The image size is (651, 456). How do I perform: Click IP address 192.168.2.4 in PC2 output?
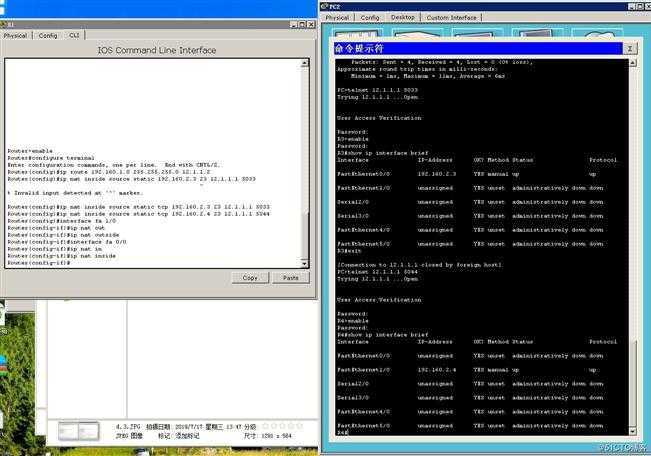[437, 370]
